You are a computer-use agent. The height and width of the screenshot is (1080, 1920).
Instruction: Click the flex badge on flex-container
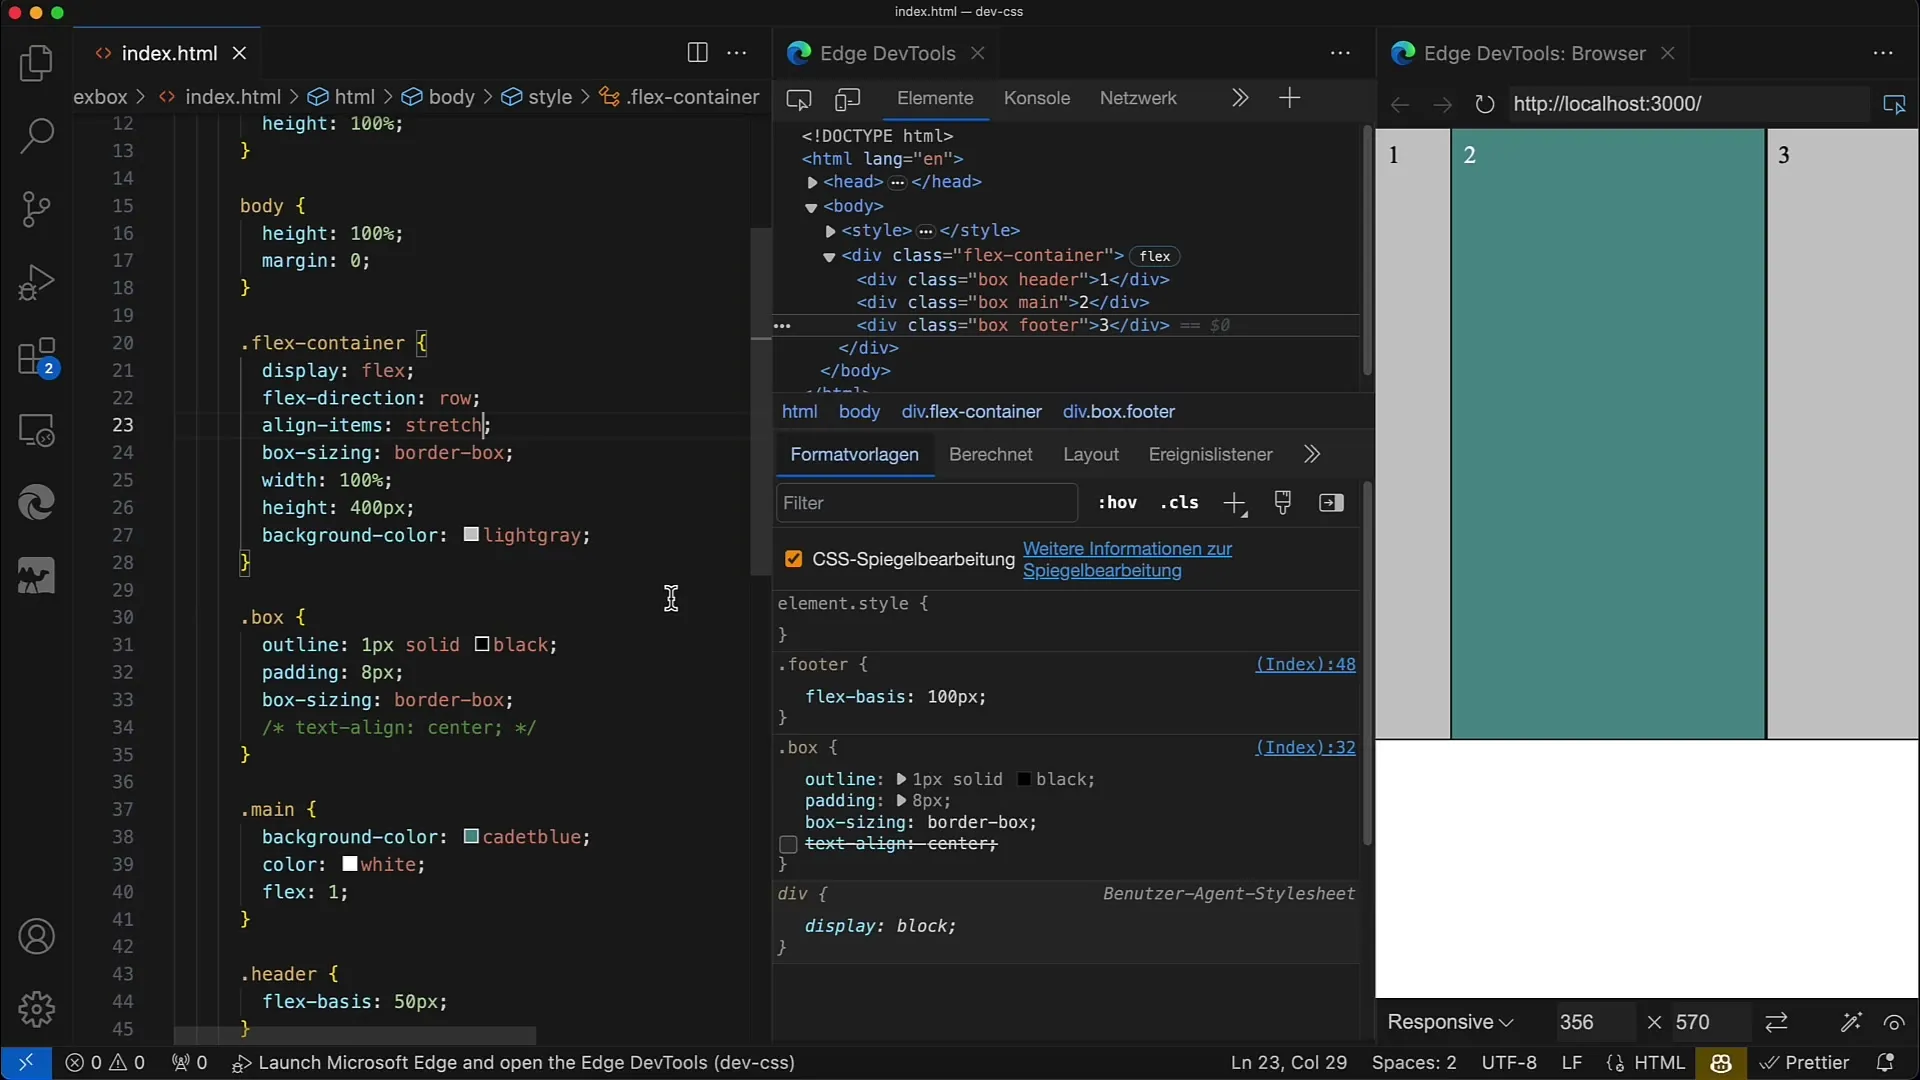click(1154, 256)
